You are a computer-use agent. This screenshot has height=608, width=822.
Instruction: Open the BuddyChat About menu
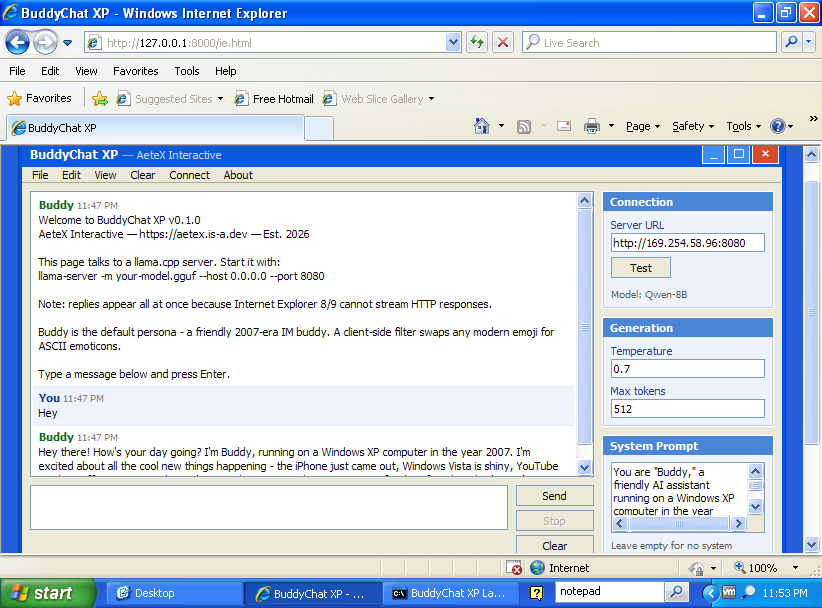[x=238, y=175]
